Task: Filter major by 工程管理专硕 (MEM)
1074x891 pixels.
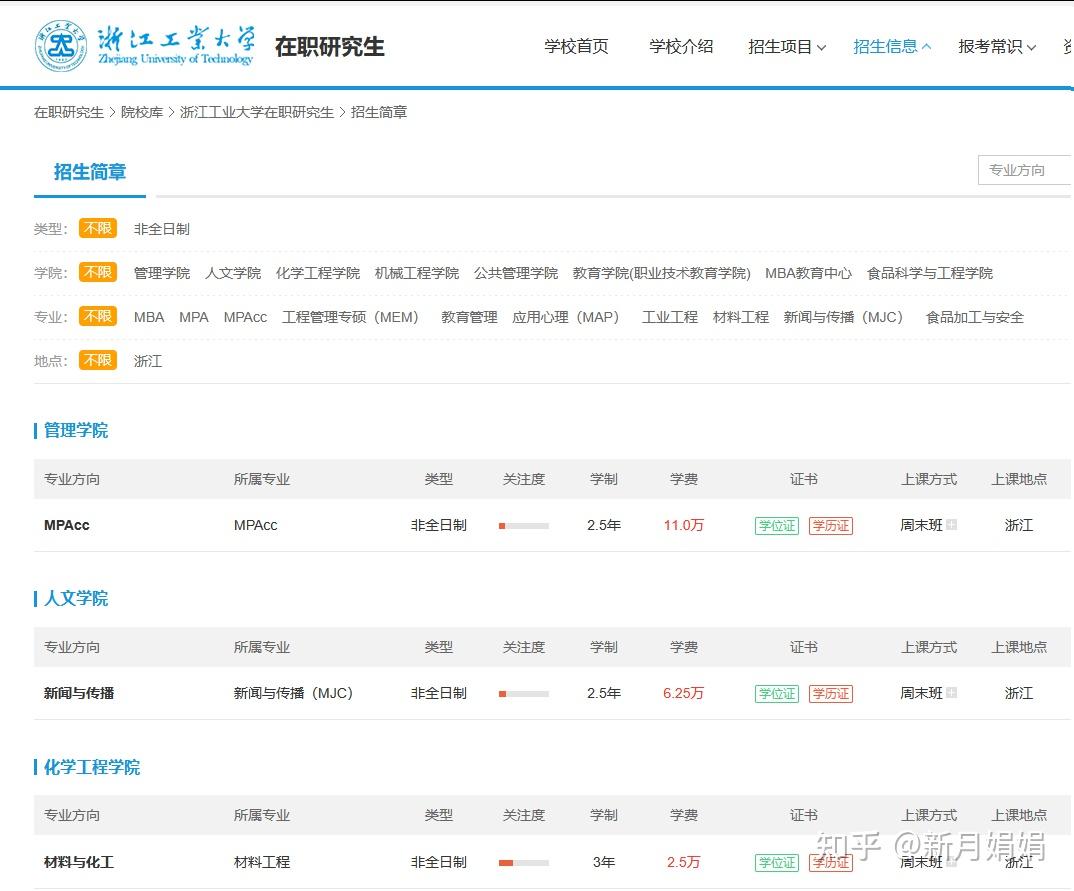Action: pos(350,317)
